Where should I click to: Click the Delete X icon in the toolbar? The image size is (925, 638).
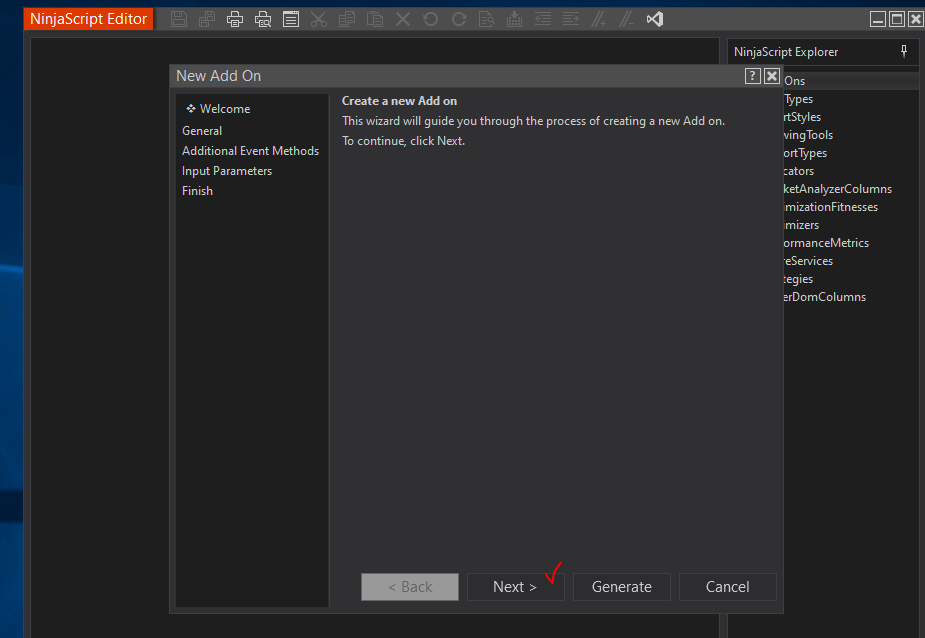403,19
